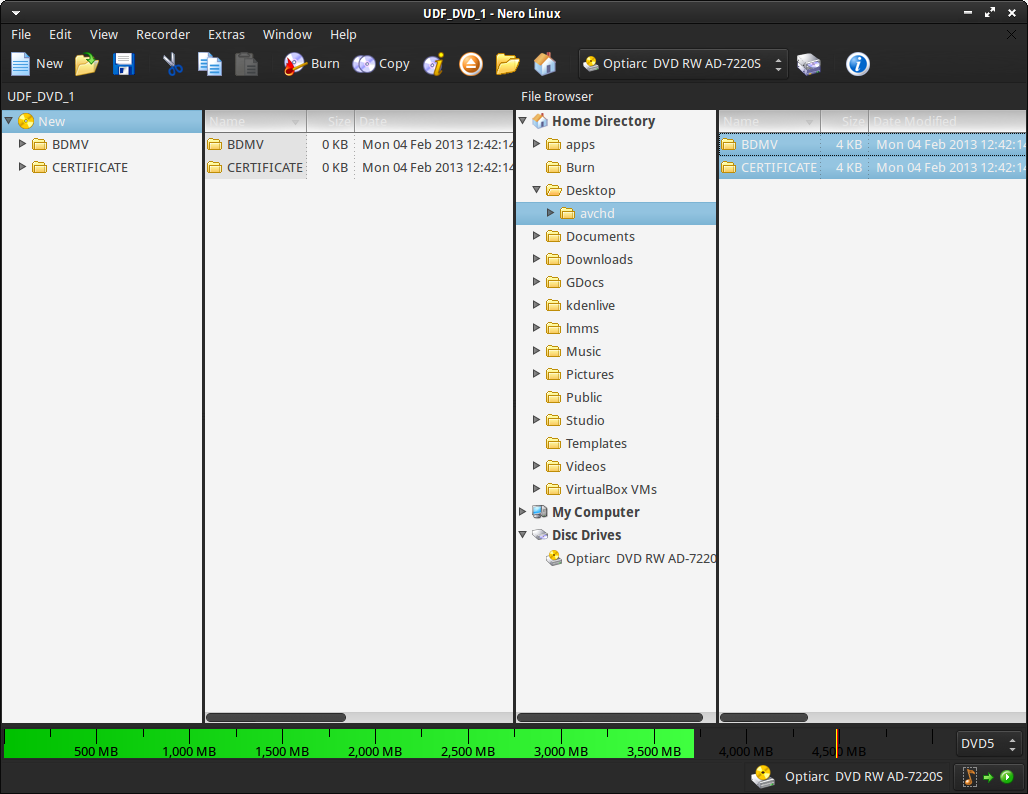Collapse the Home Directory tree node

[523, 121]
